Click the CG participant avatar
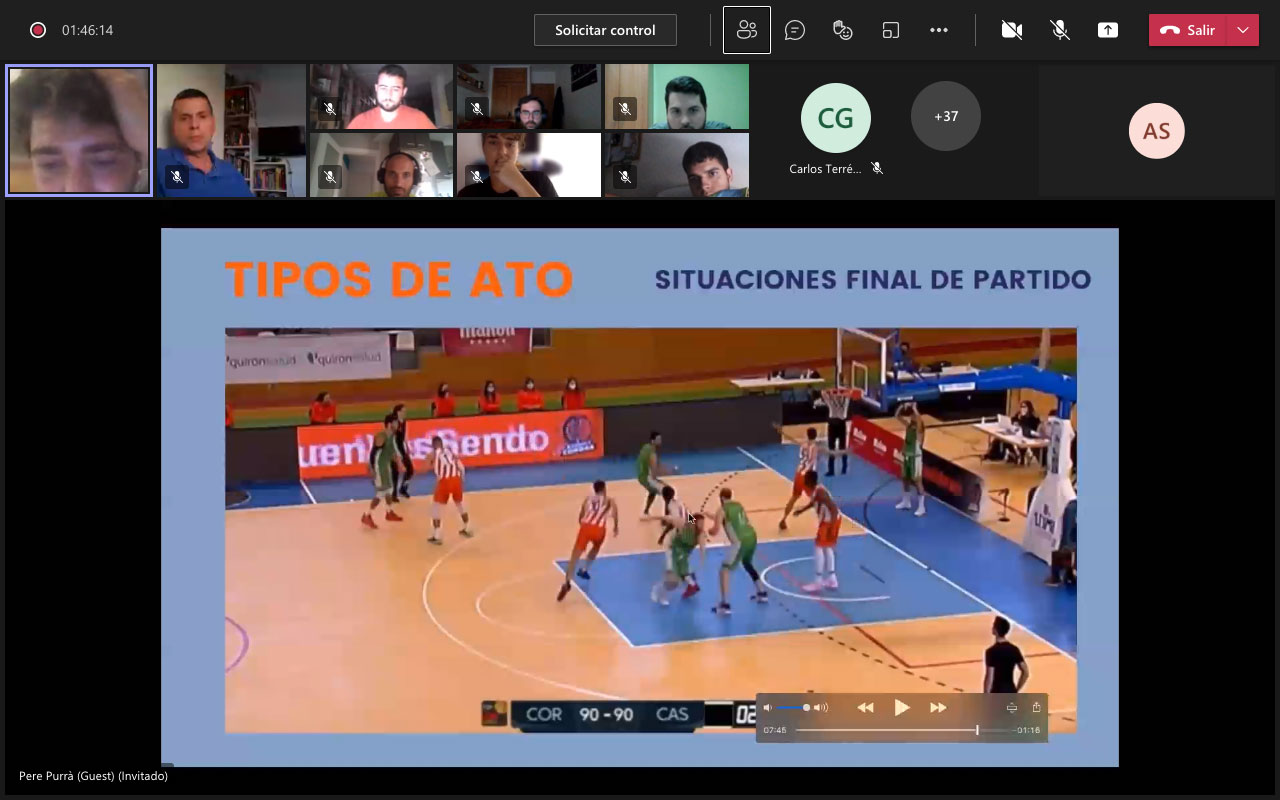The height and width of the screenshot is (800, 1280). click(836, 118)
